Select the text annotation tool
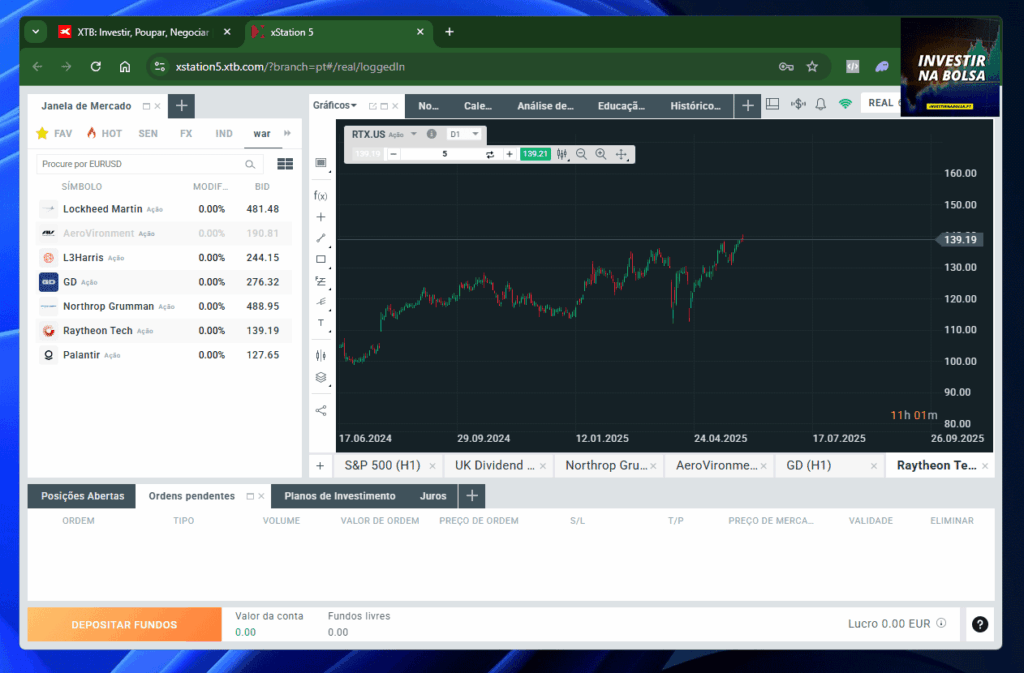The height and width of the screenshot is (673, 1024). click(321, 322)
